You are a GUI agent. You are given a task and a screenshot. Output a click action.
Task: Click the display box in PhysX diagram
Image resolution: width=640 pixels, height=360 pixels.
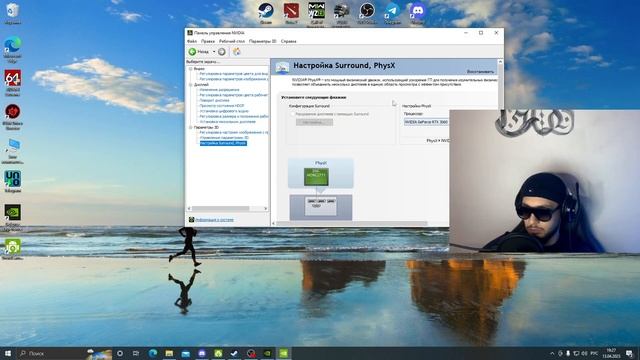320,207
